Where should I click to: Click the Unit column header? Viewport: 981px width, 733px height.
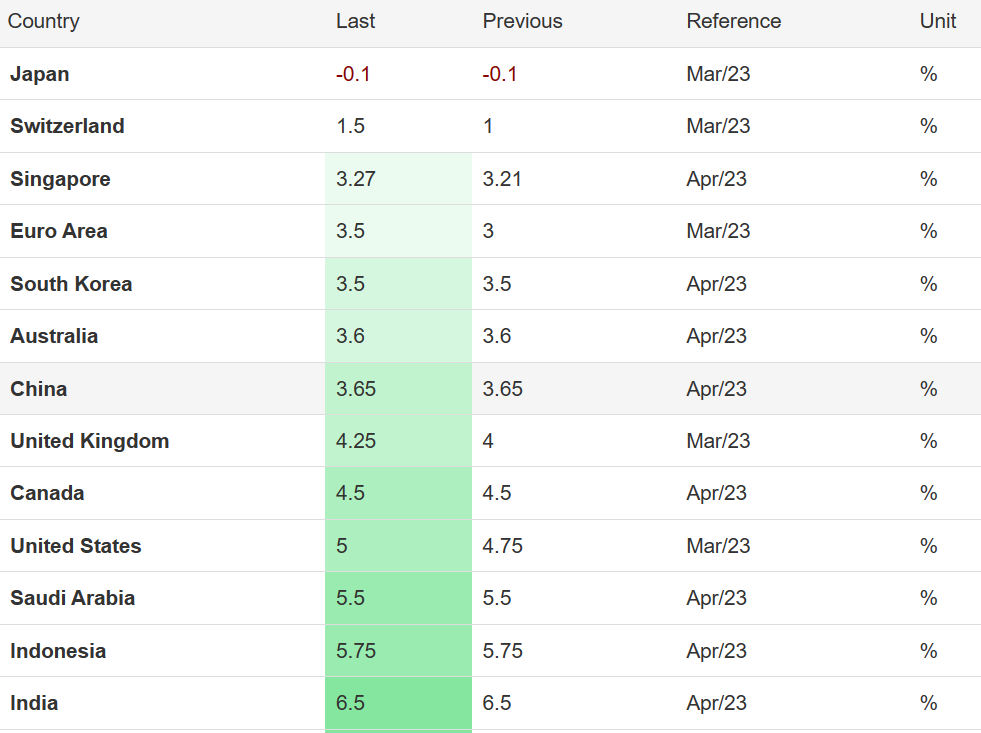click(937, 21)
